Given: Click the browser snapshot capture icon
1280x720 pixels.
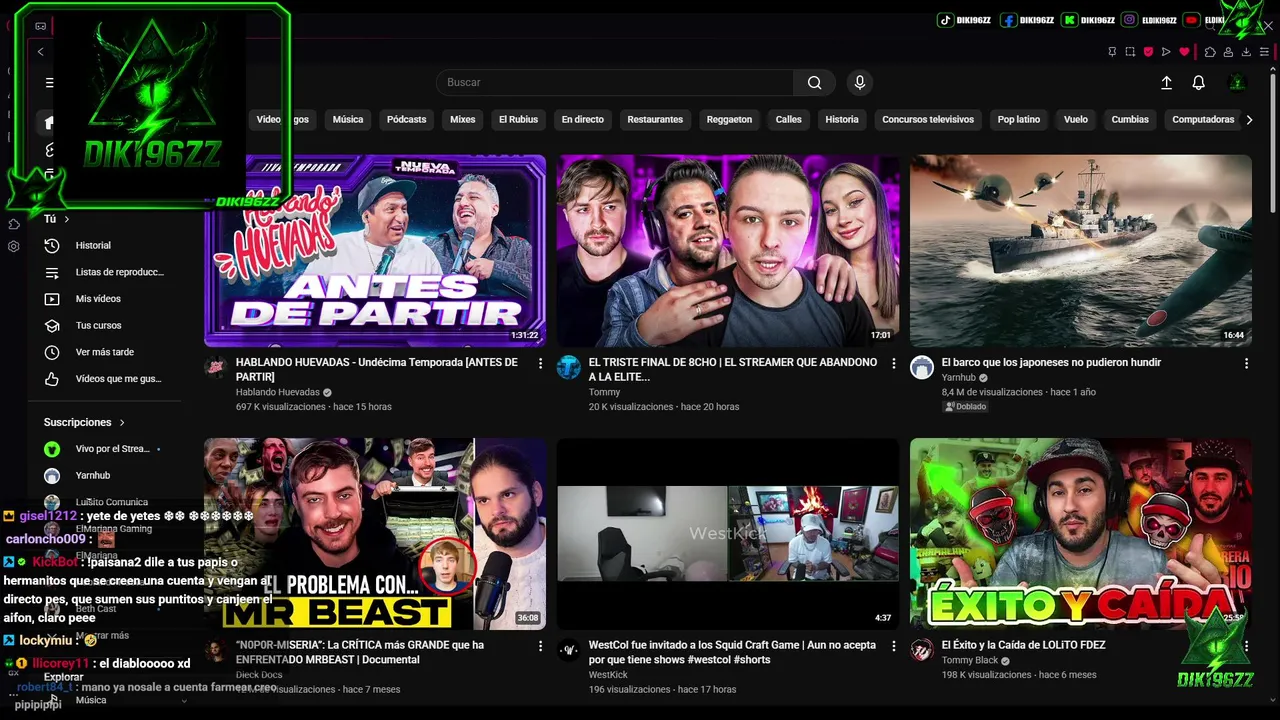Looking at the screenshot, I should (1130, 52).
